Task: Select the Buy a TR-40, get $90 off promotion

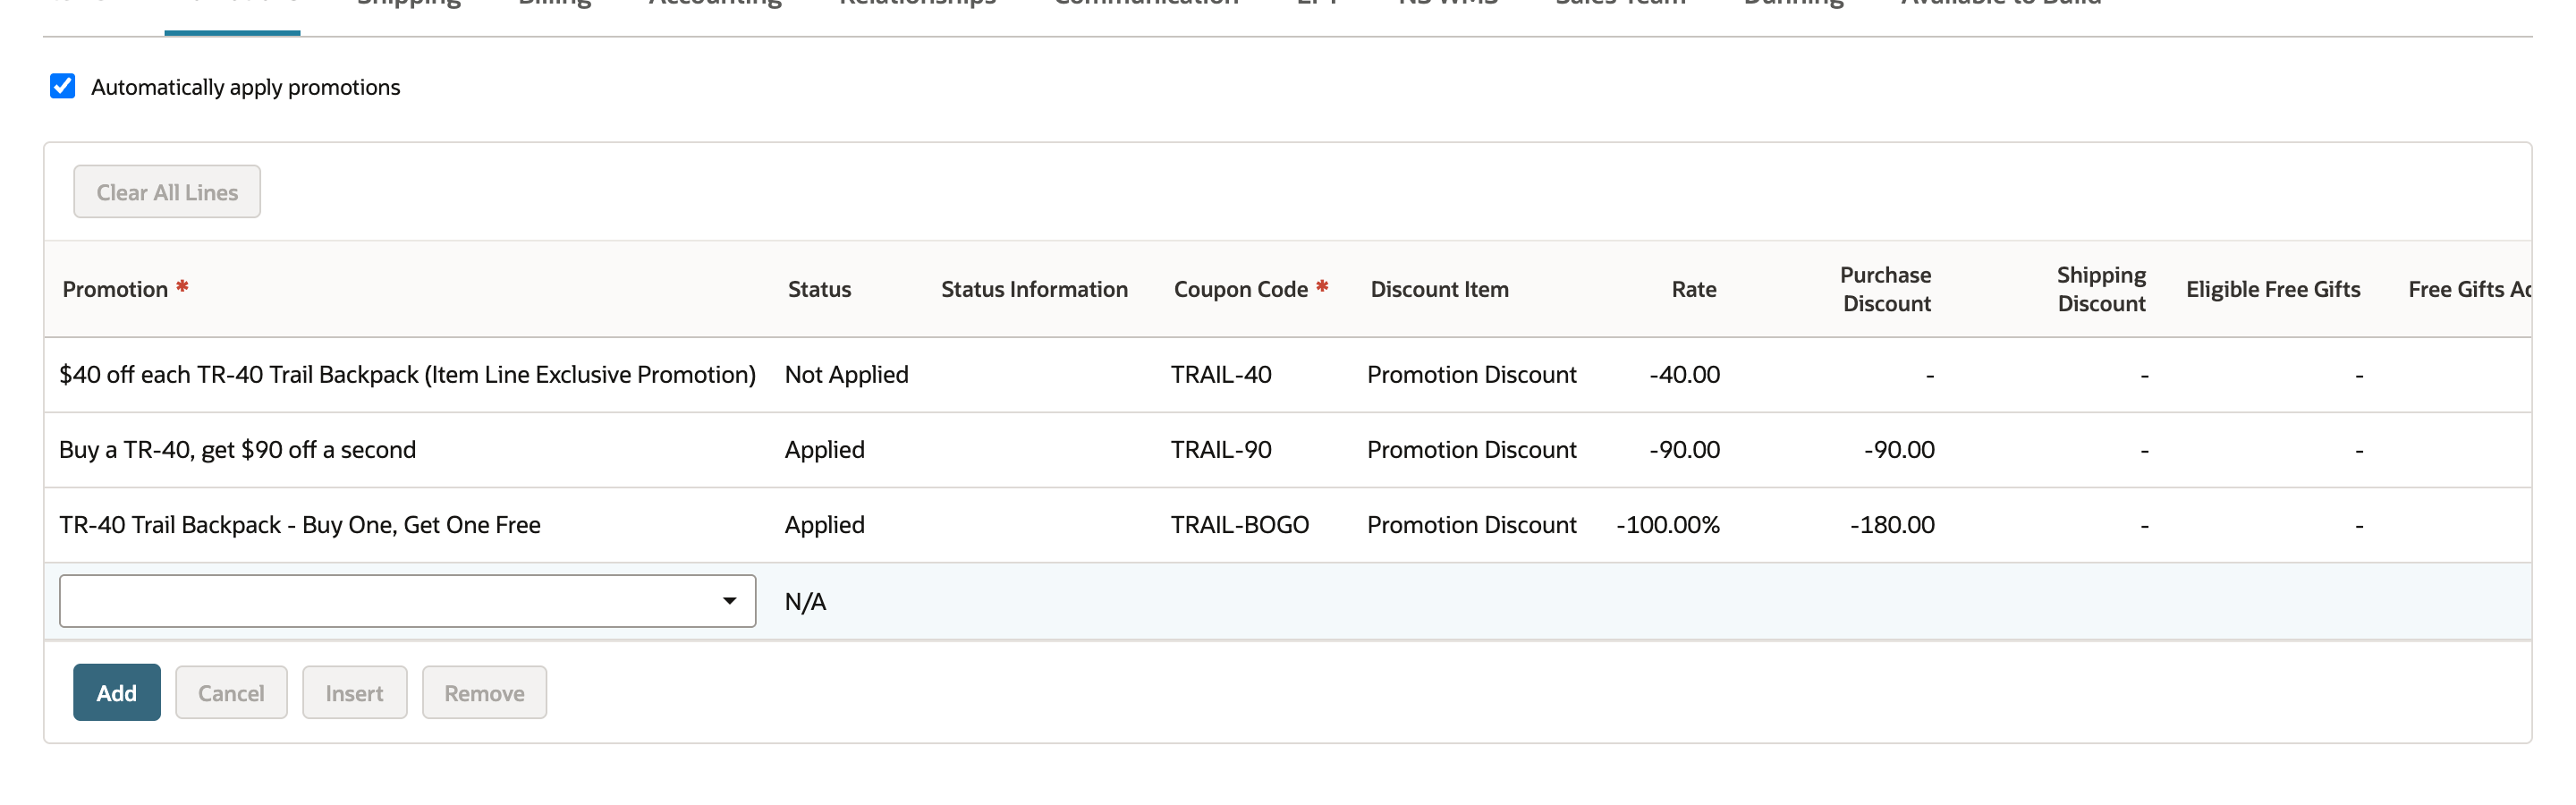Action: 237,450
